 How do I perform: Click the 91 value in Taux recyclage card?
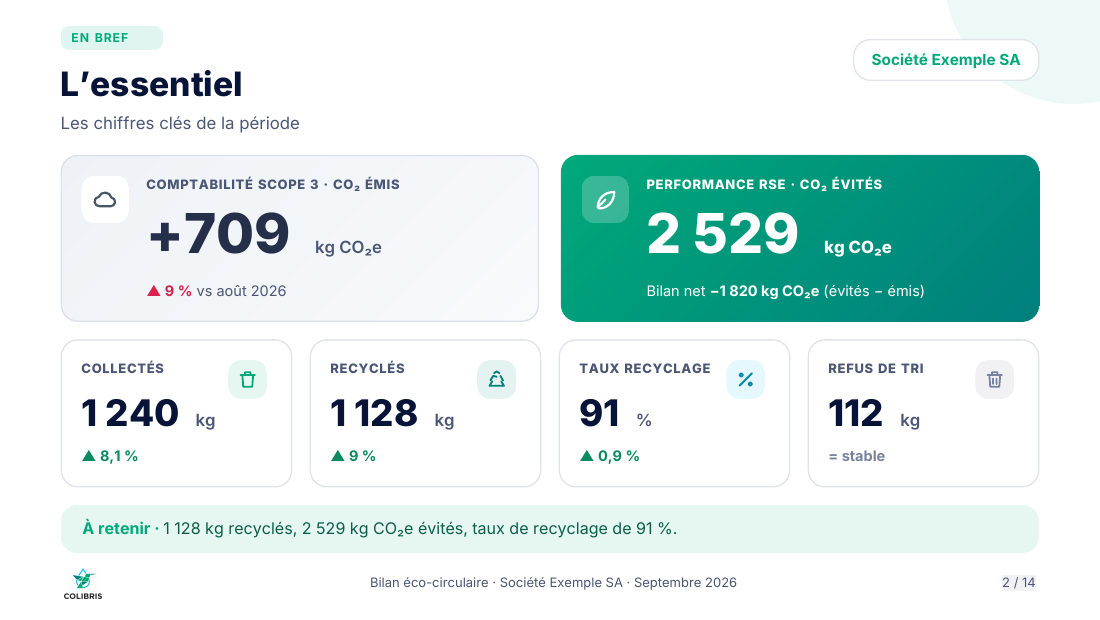600,413
